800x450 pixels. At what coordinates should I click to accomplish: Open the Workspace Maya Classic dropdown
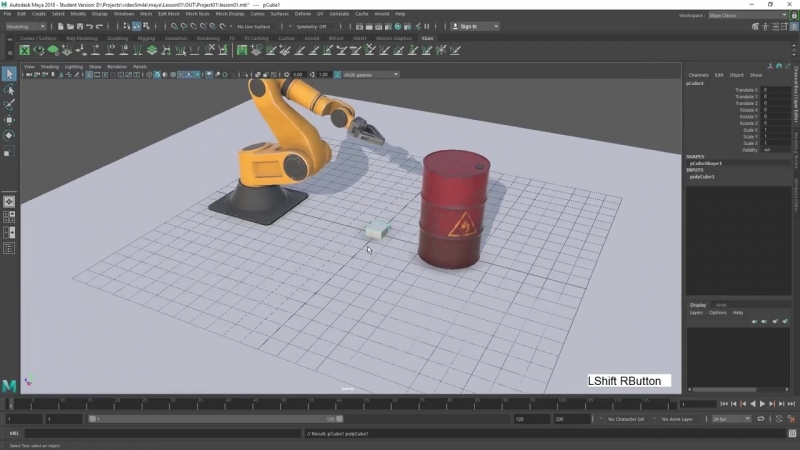(747, 15)
